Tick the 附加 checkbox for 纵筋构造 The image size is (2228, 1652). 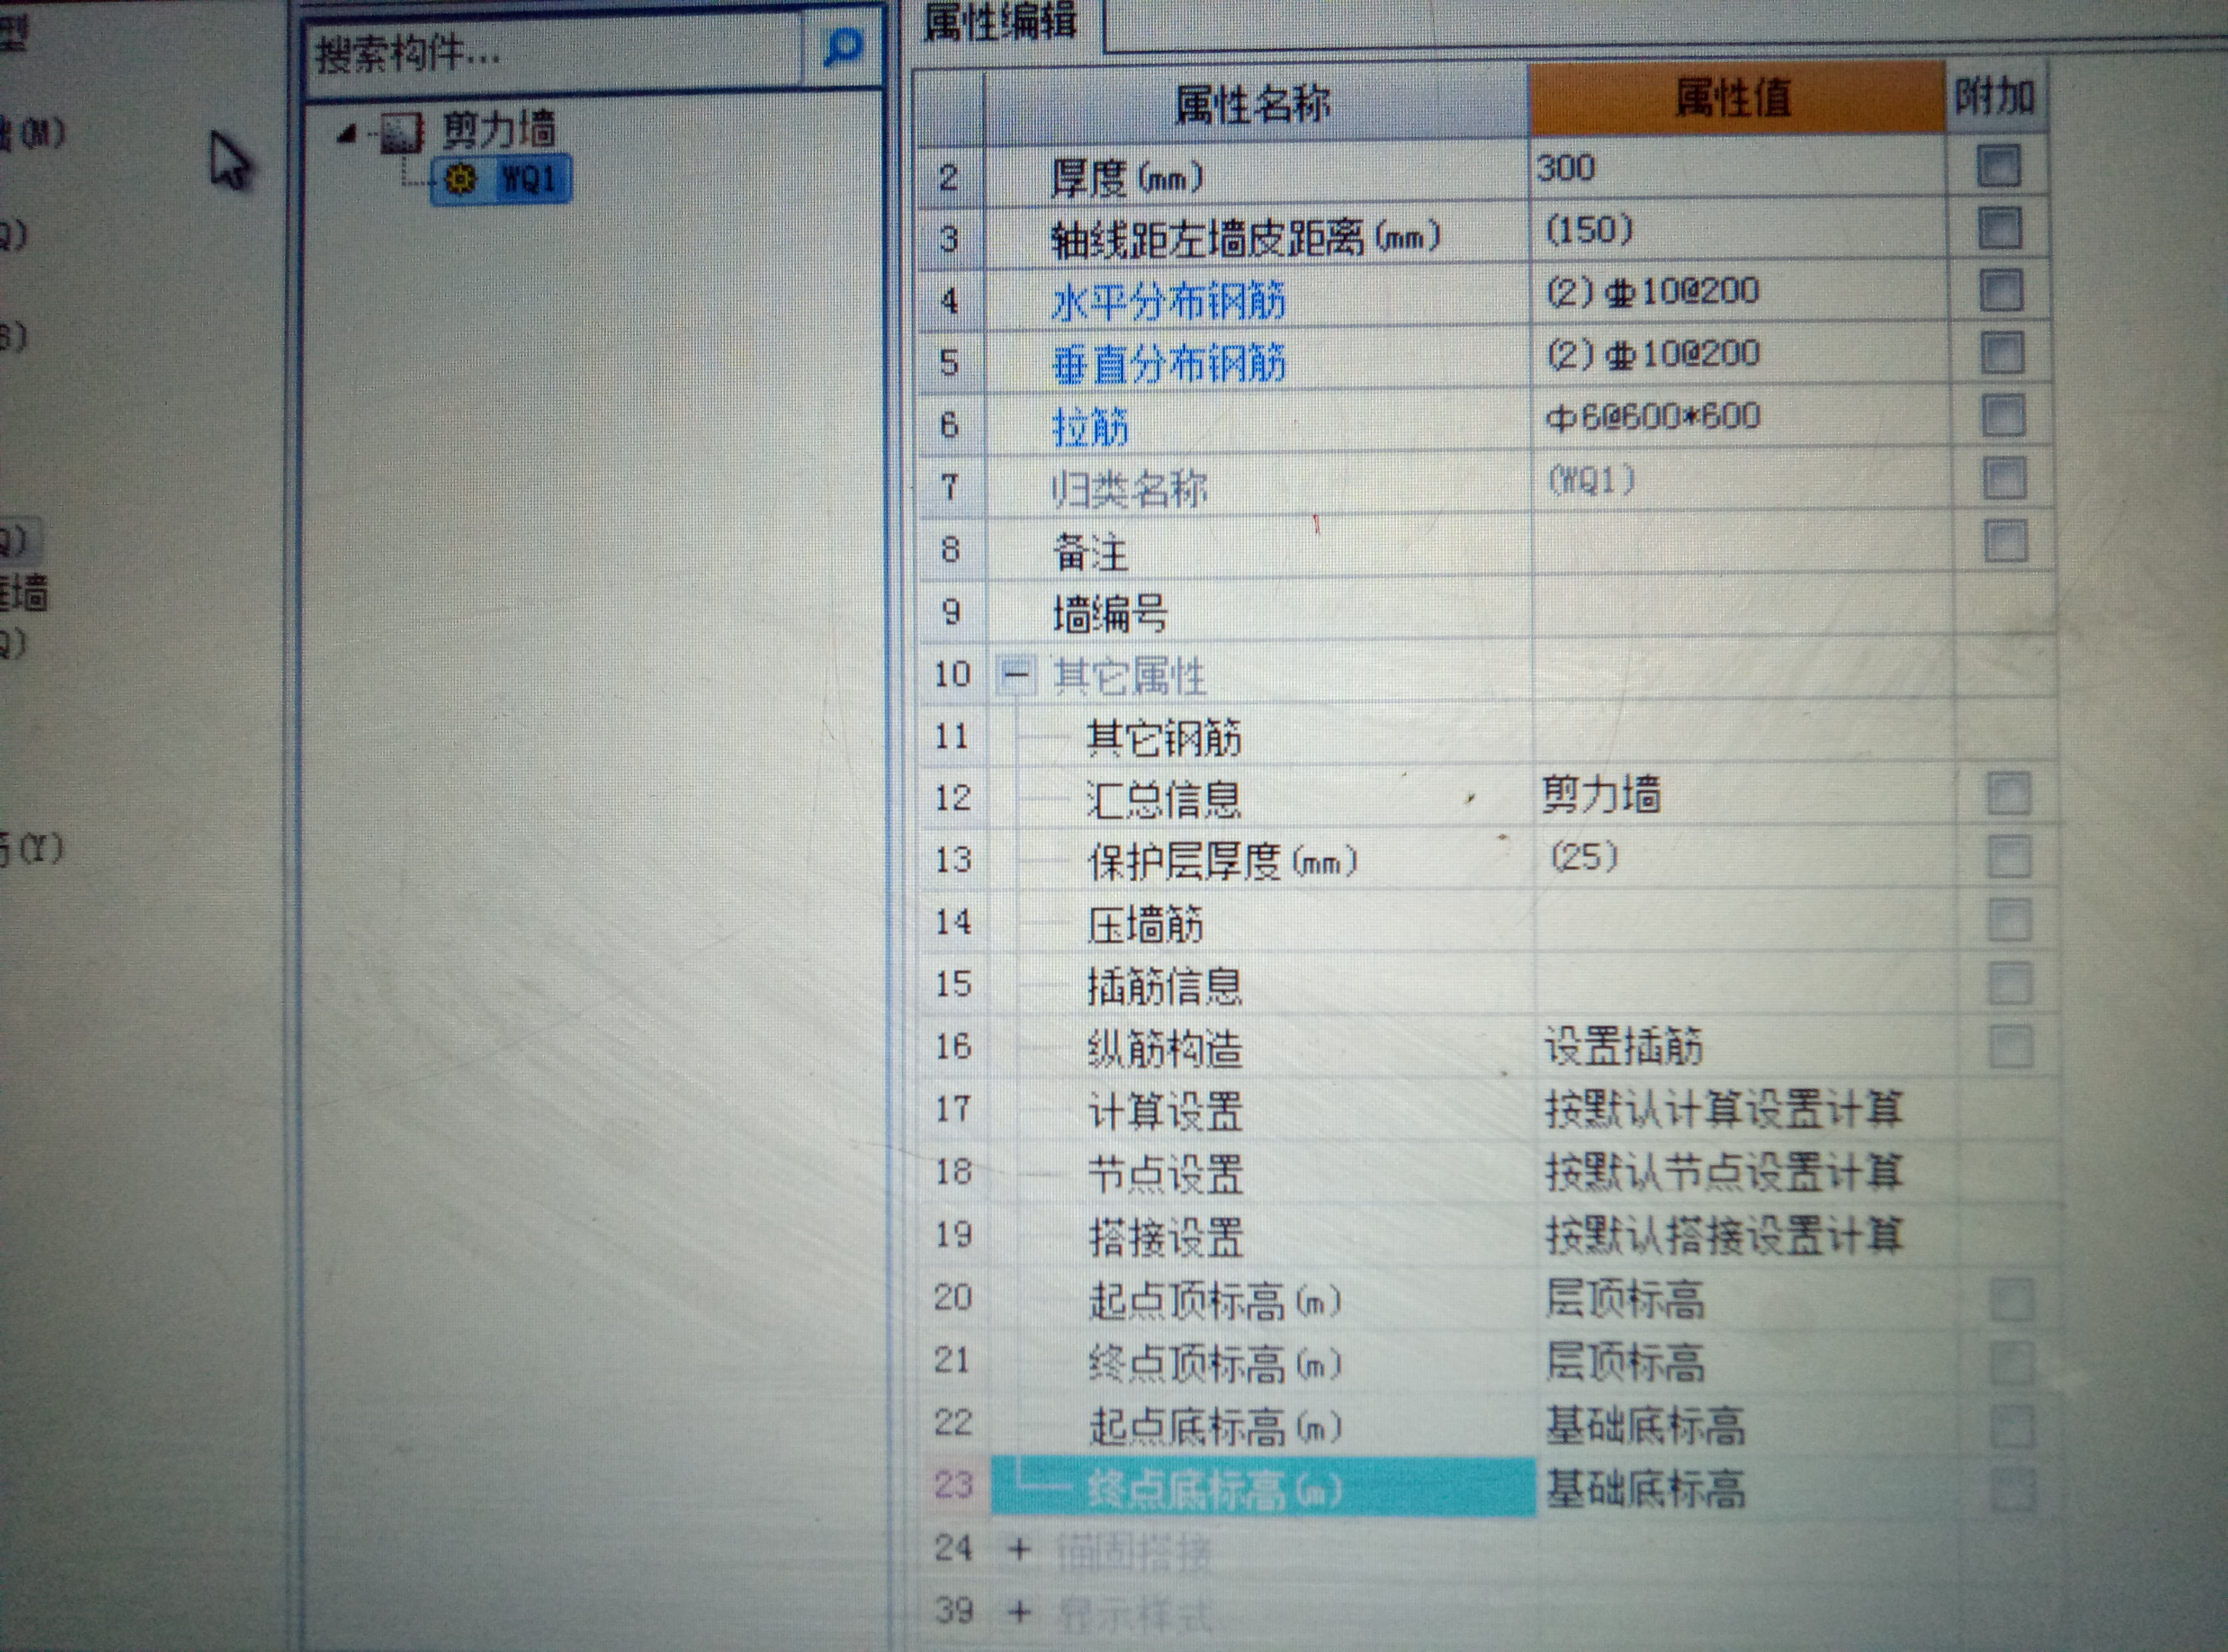pyautogui.click(x=2011, y=1047)
